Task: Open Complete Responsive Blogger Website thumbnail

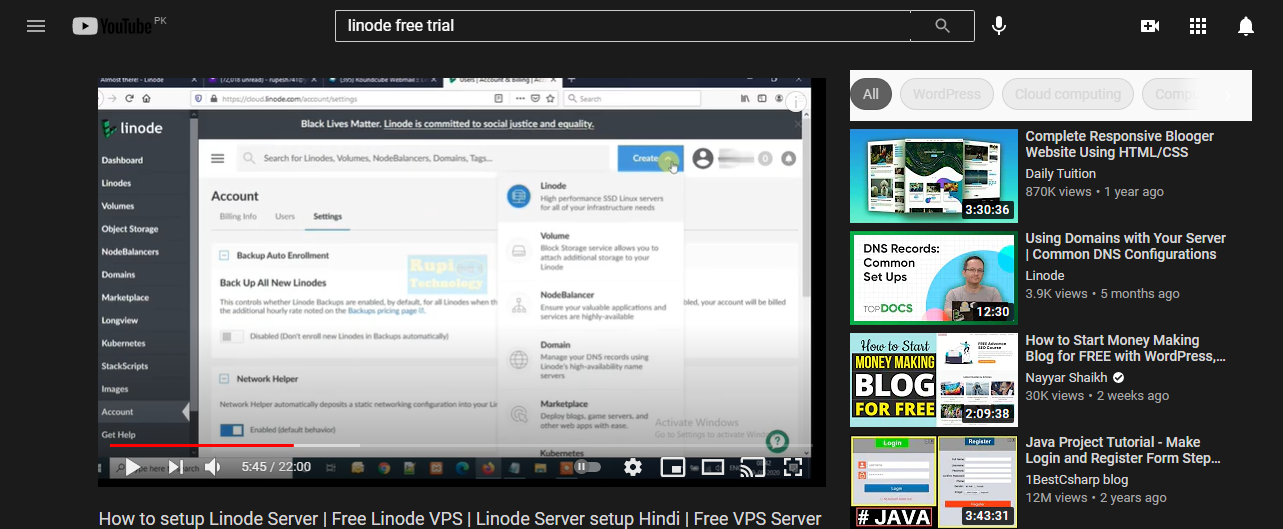Action: 934,175
